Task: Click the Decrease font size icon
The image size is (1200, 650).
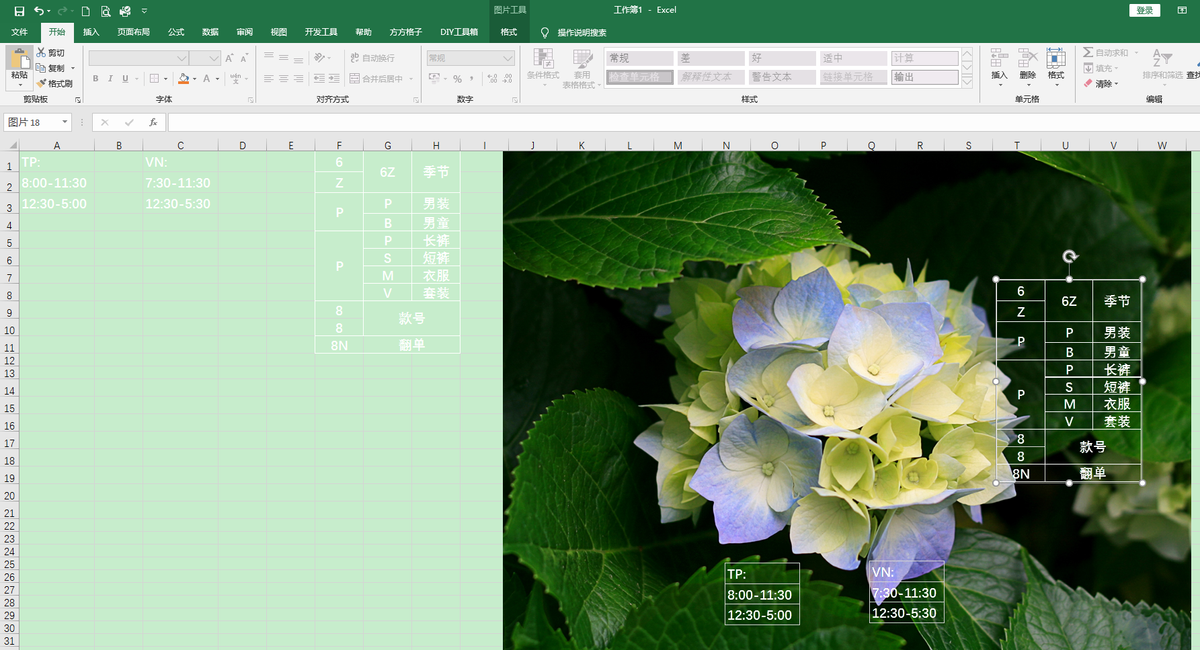Action: click(243, 58)
